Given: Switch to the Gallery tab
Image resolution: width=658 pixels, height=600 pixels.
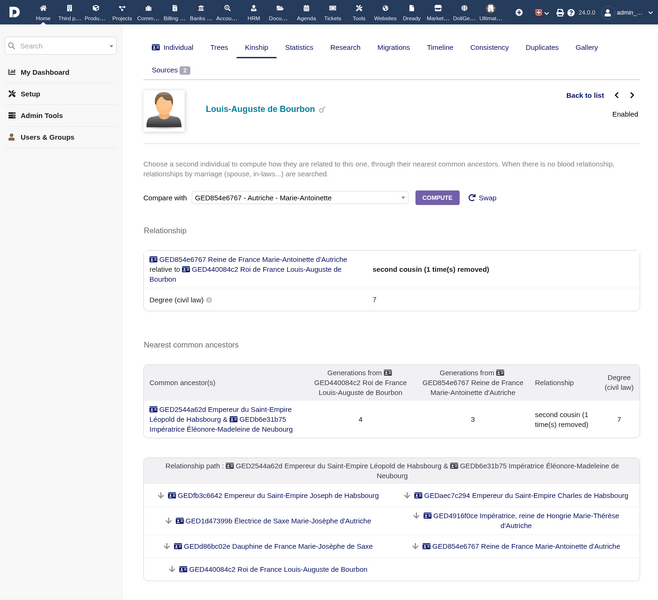Looking at the screenshot, I should [587, 47].
